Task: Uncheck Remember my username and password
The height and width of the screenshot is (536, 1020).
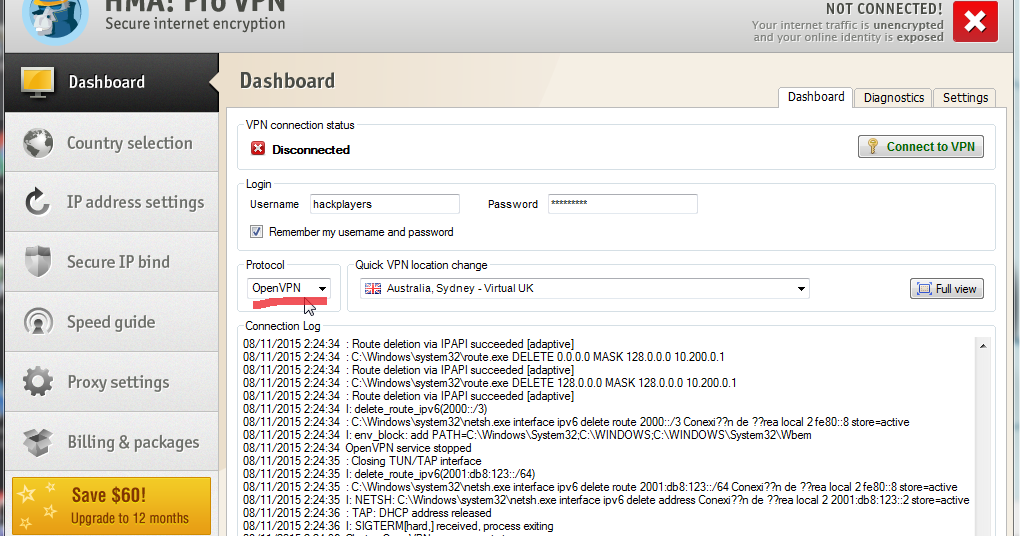Action: point(256,232)
